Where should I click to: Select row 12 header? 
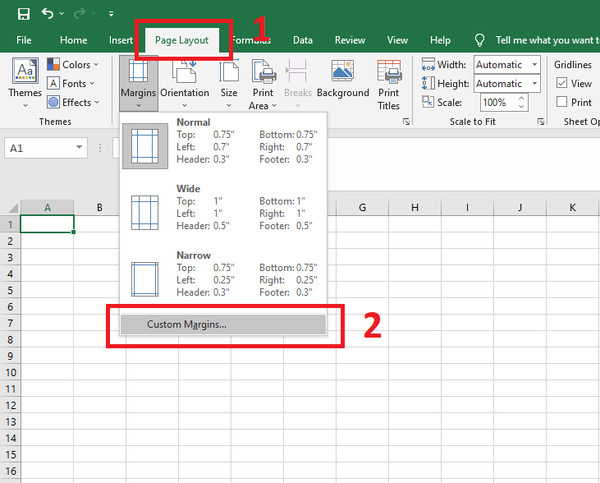point(10,405)
